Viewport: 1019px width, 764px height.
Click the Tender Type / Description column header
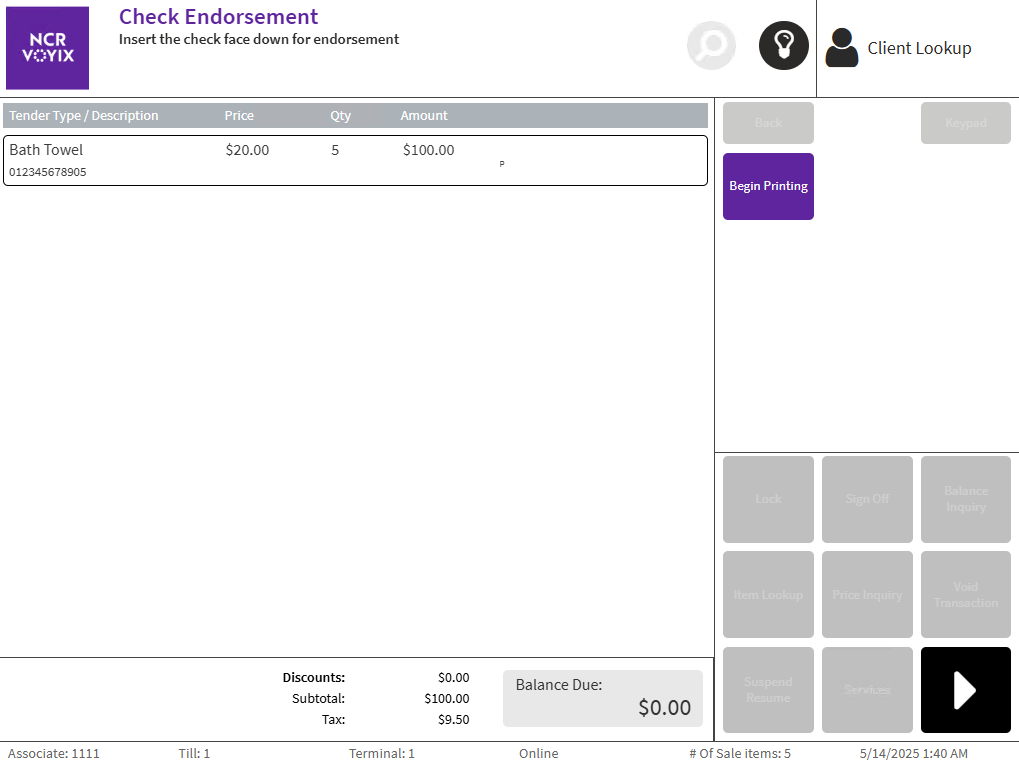(x=84, y=116)
